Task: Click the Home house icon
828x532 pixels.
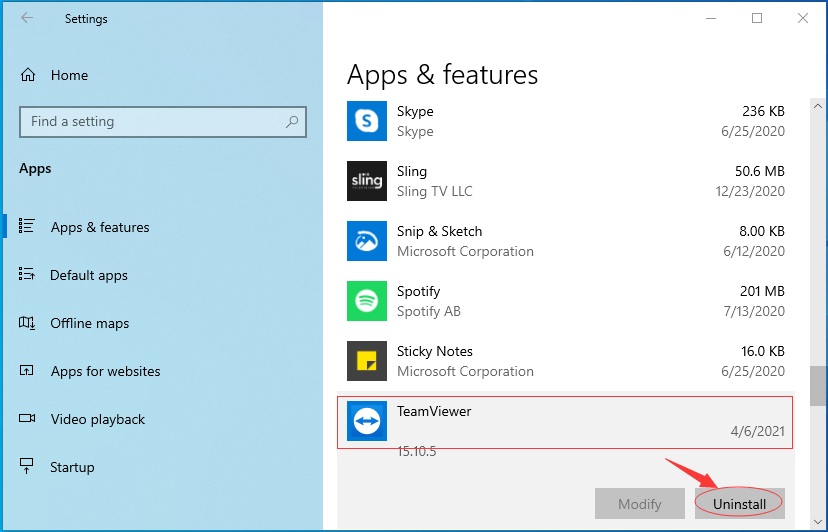Action: [x=28, y=75]
